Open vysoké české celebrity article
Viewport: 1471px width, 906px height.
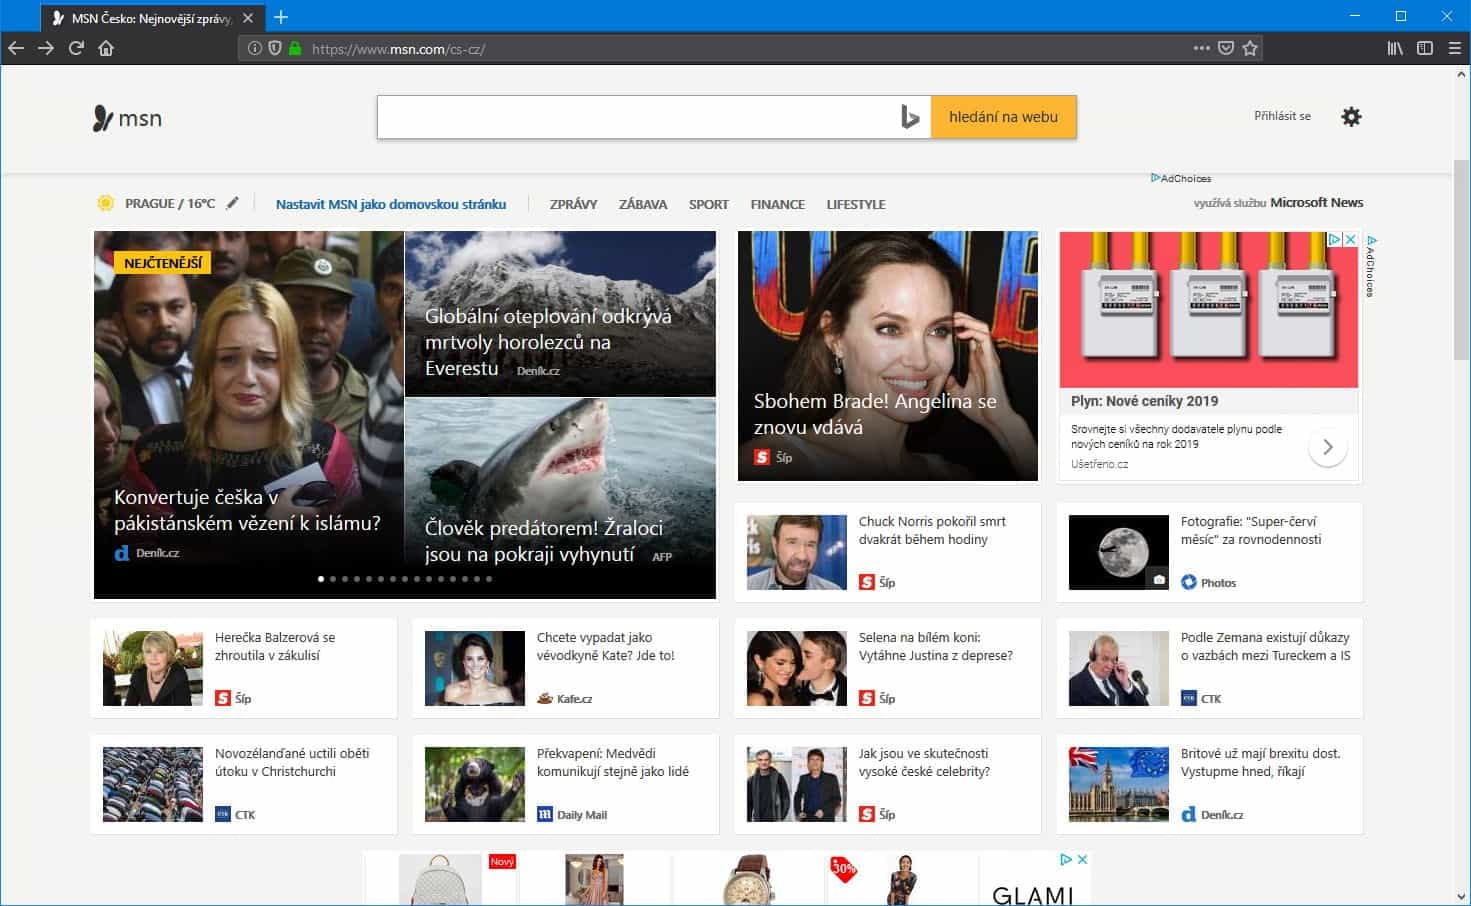point(888,784)
